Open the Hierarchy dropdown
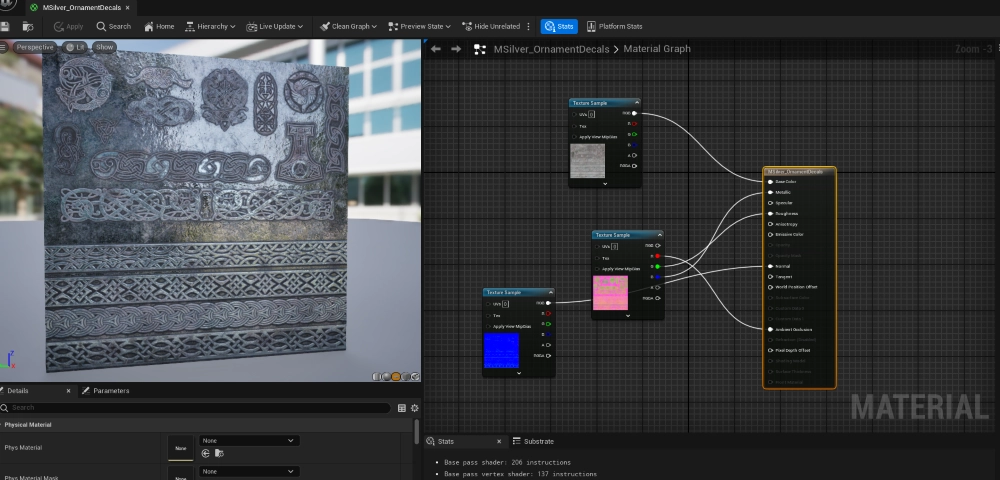 (x=210, y=26)
